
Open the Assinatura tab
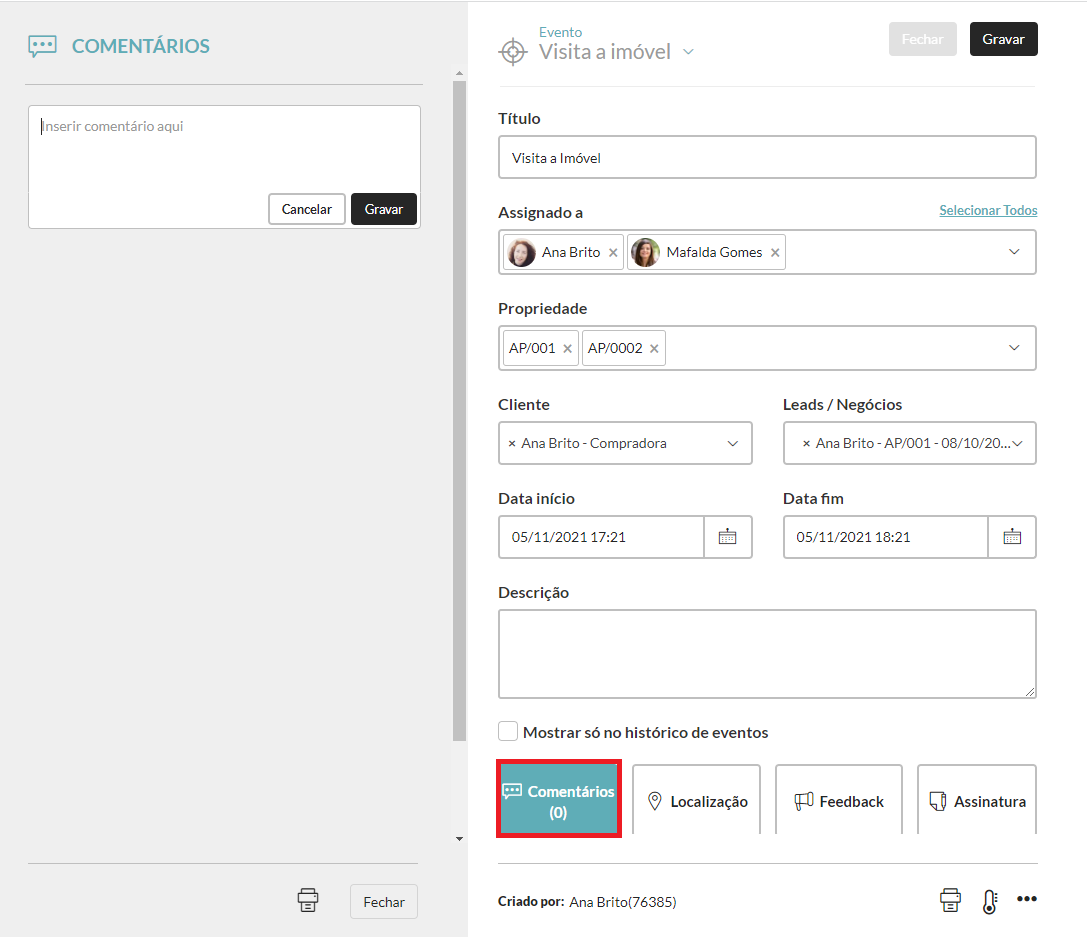977,801
